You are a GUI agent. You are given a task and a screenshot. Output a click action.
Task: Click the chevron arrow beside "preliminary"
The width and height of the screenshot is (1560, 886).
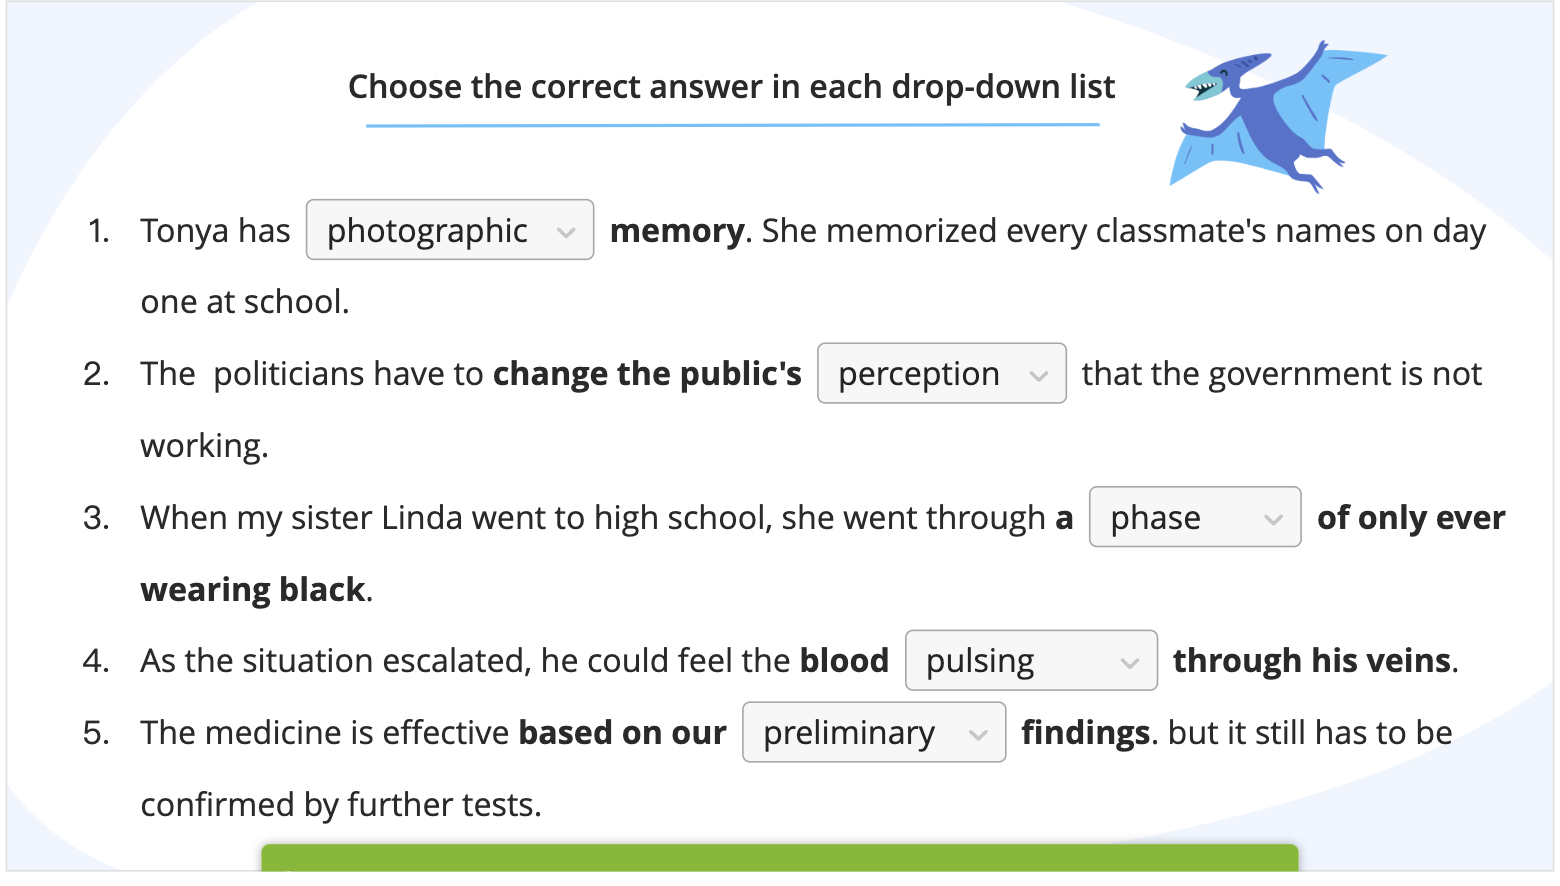978,735
